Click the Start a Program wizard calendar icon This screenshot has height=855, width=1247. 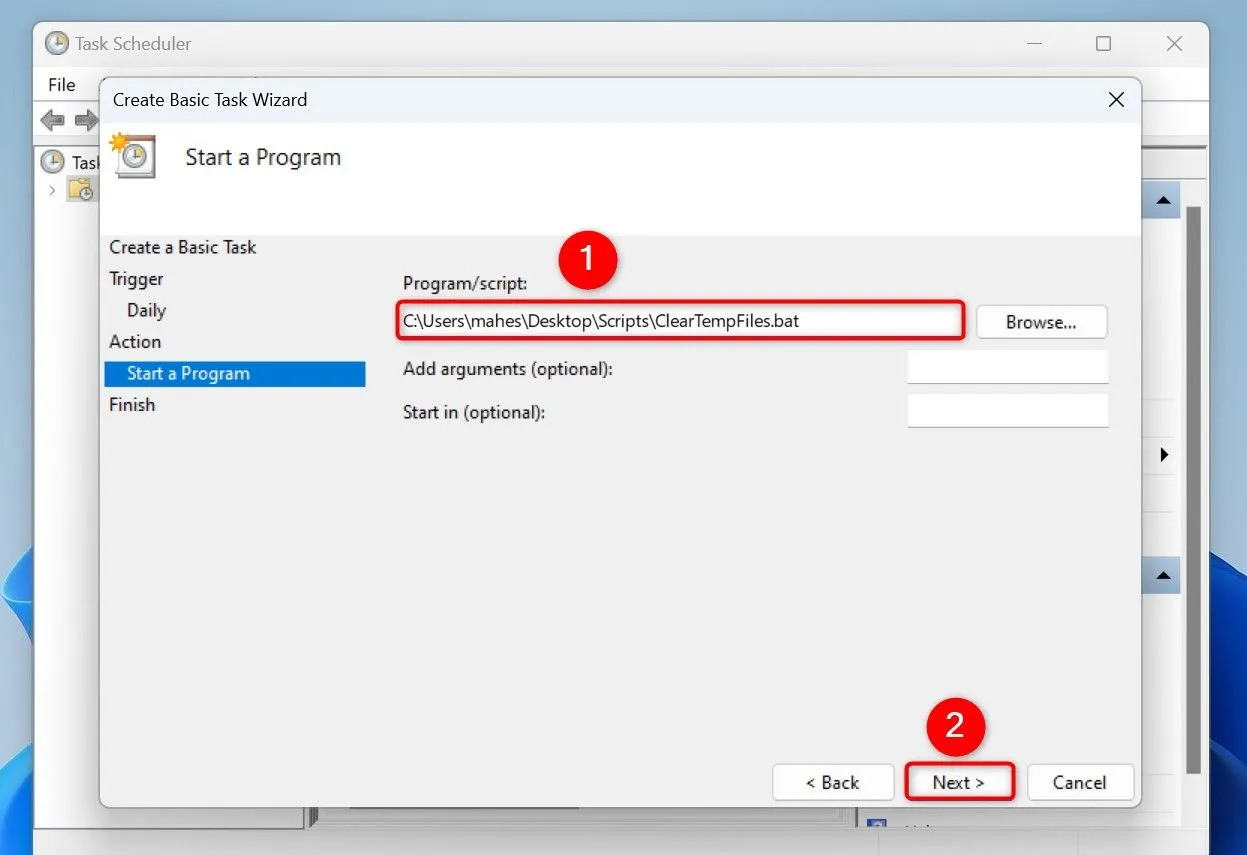[x=133, y=156]
